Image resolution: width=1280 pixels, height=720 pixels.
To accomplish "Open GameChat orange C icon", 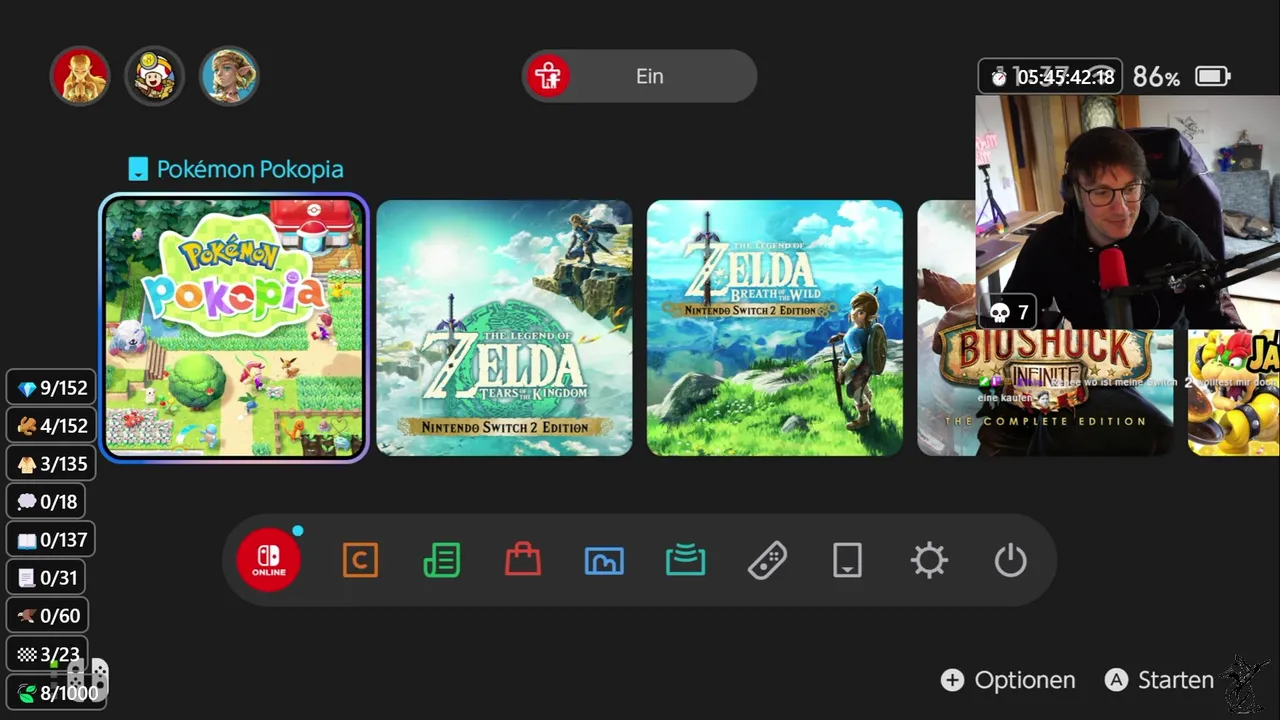I will (x=360, y=560).
